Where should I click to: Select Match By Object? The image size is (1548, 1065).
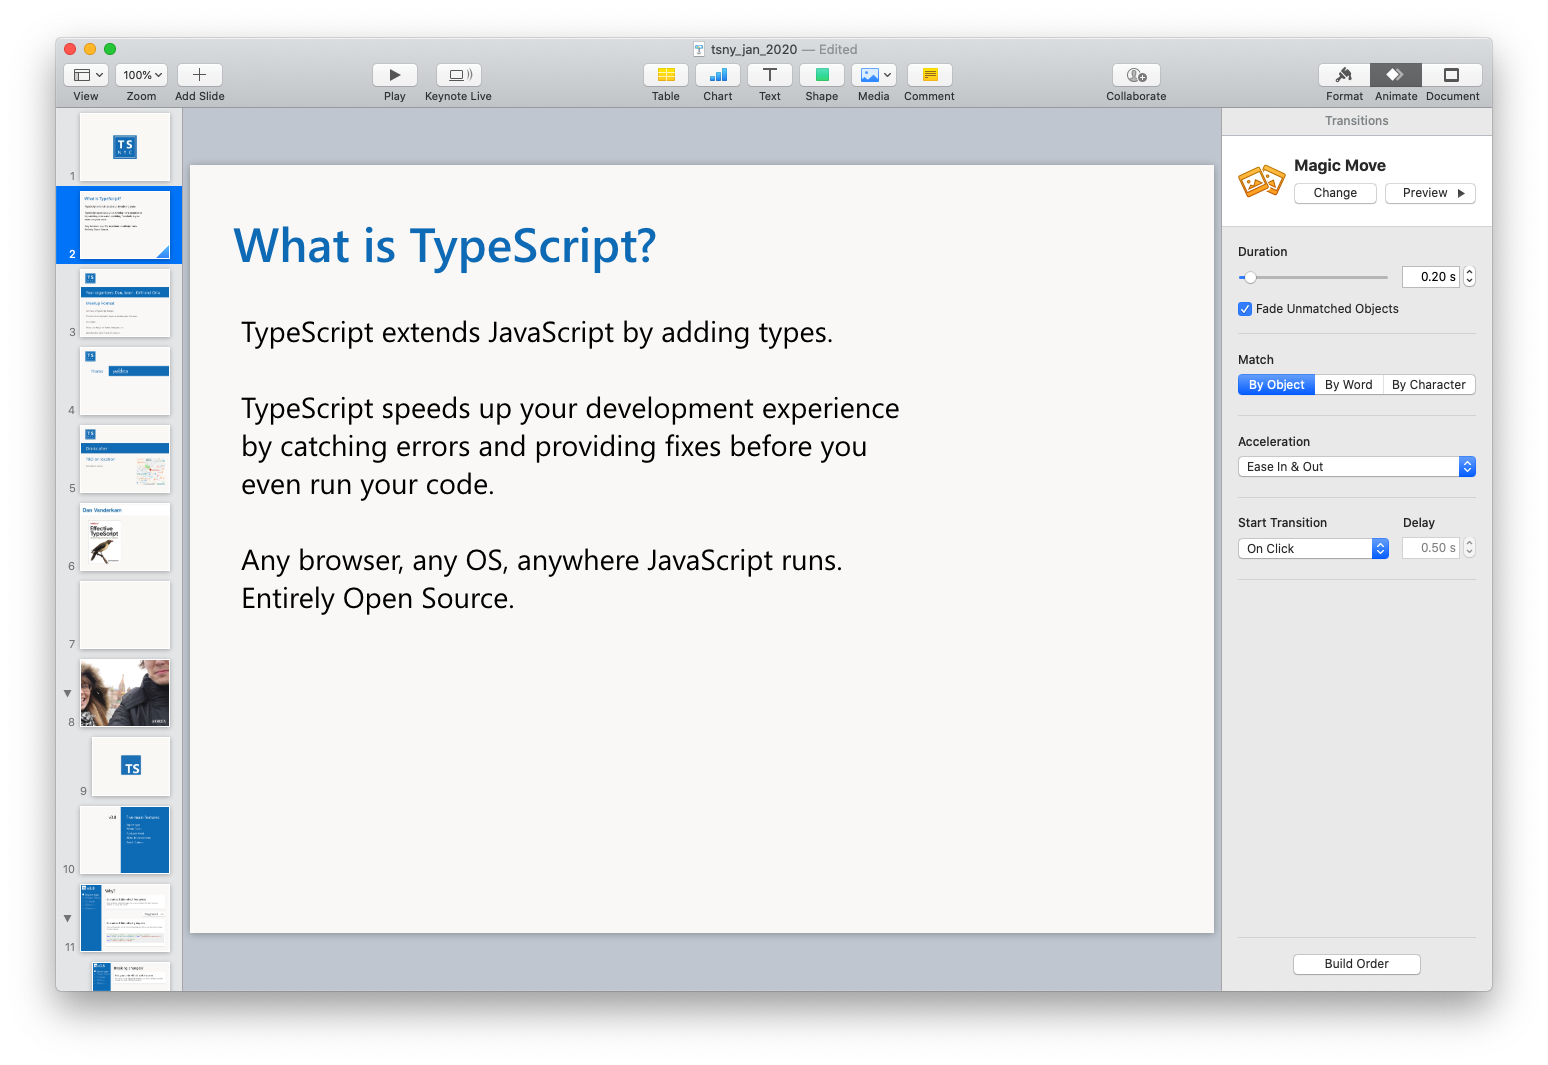pyautogui.click(x=1276, y=385)
